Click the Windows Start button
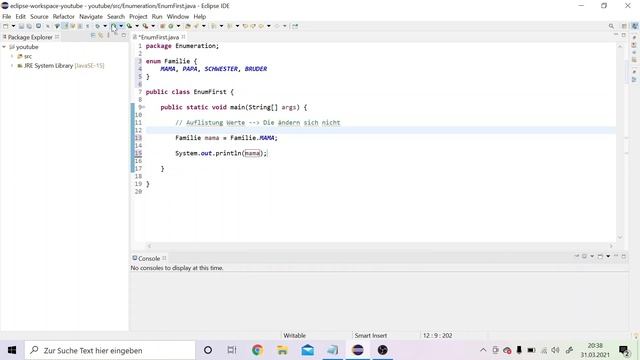This screenshot has width=640, height=360. click(x=12, y=350)
